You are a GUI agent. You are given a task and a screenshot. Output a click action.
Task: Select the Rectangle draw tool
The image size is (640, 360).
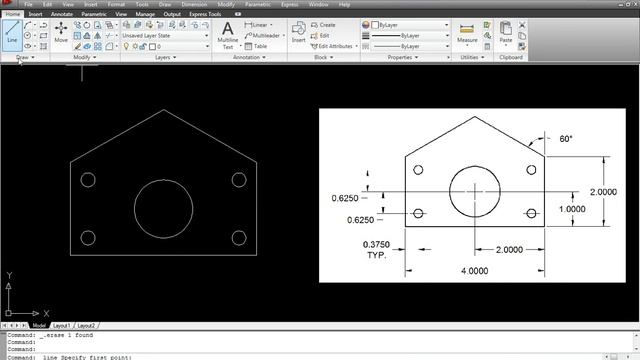[44, 36]
